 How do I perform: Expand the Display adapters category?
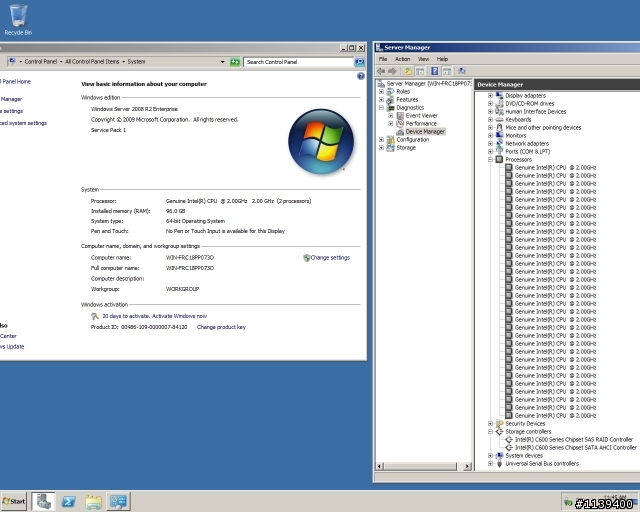point(490,96)
